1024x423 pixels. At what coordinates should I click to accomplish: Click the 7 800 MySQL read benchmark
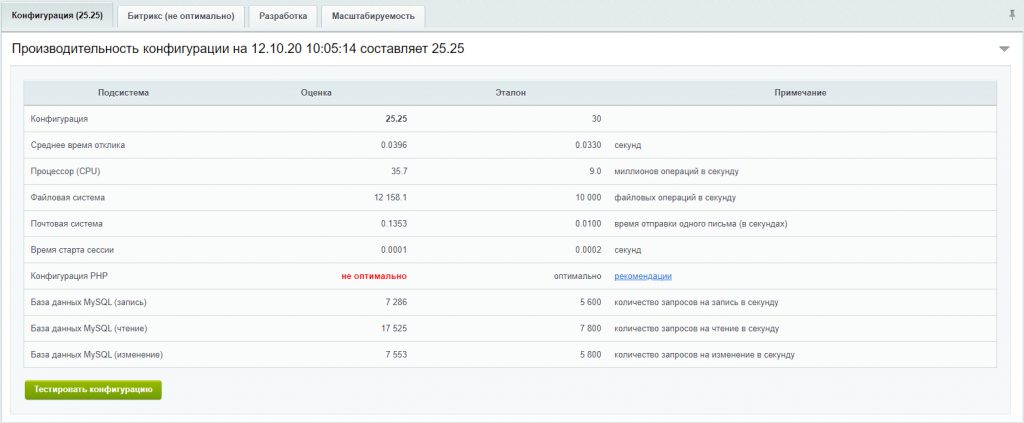[590, 329]
